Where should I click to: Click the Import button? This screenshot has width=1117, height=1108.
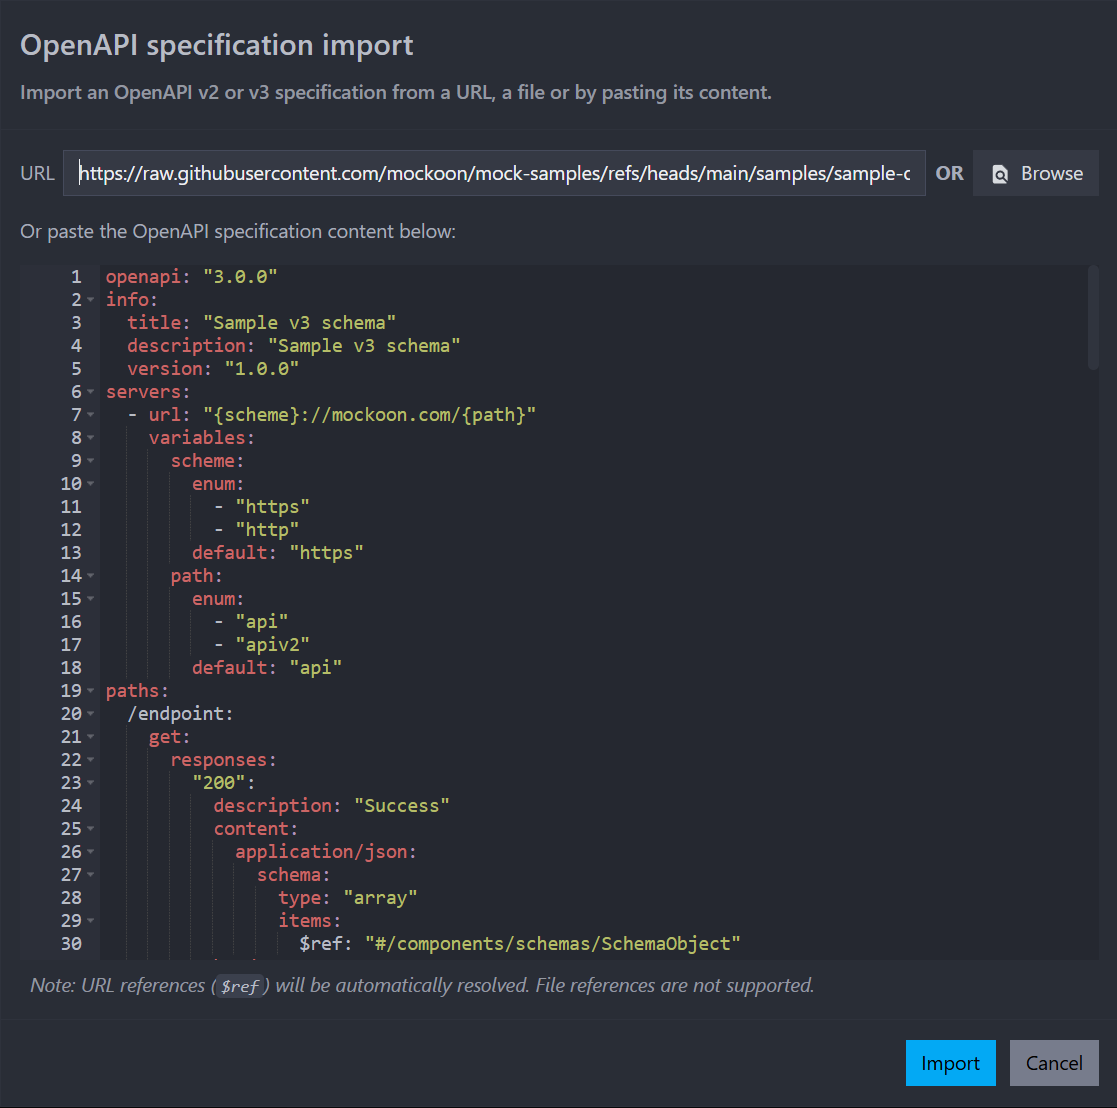[950, 1063]
